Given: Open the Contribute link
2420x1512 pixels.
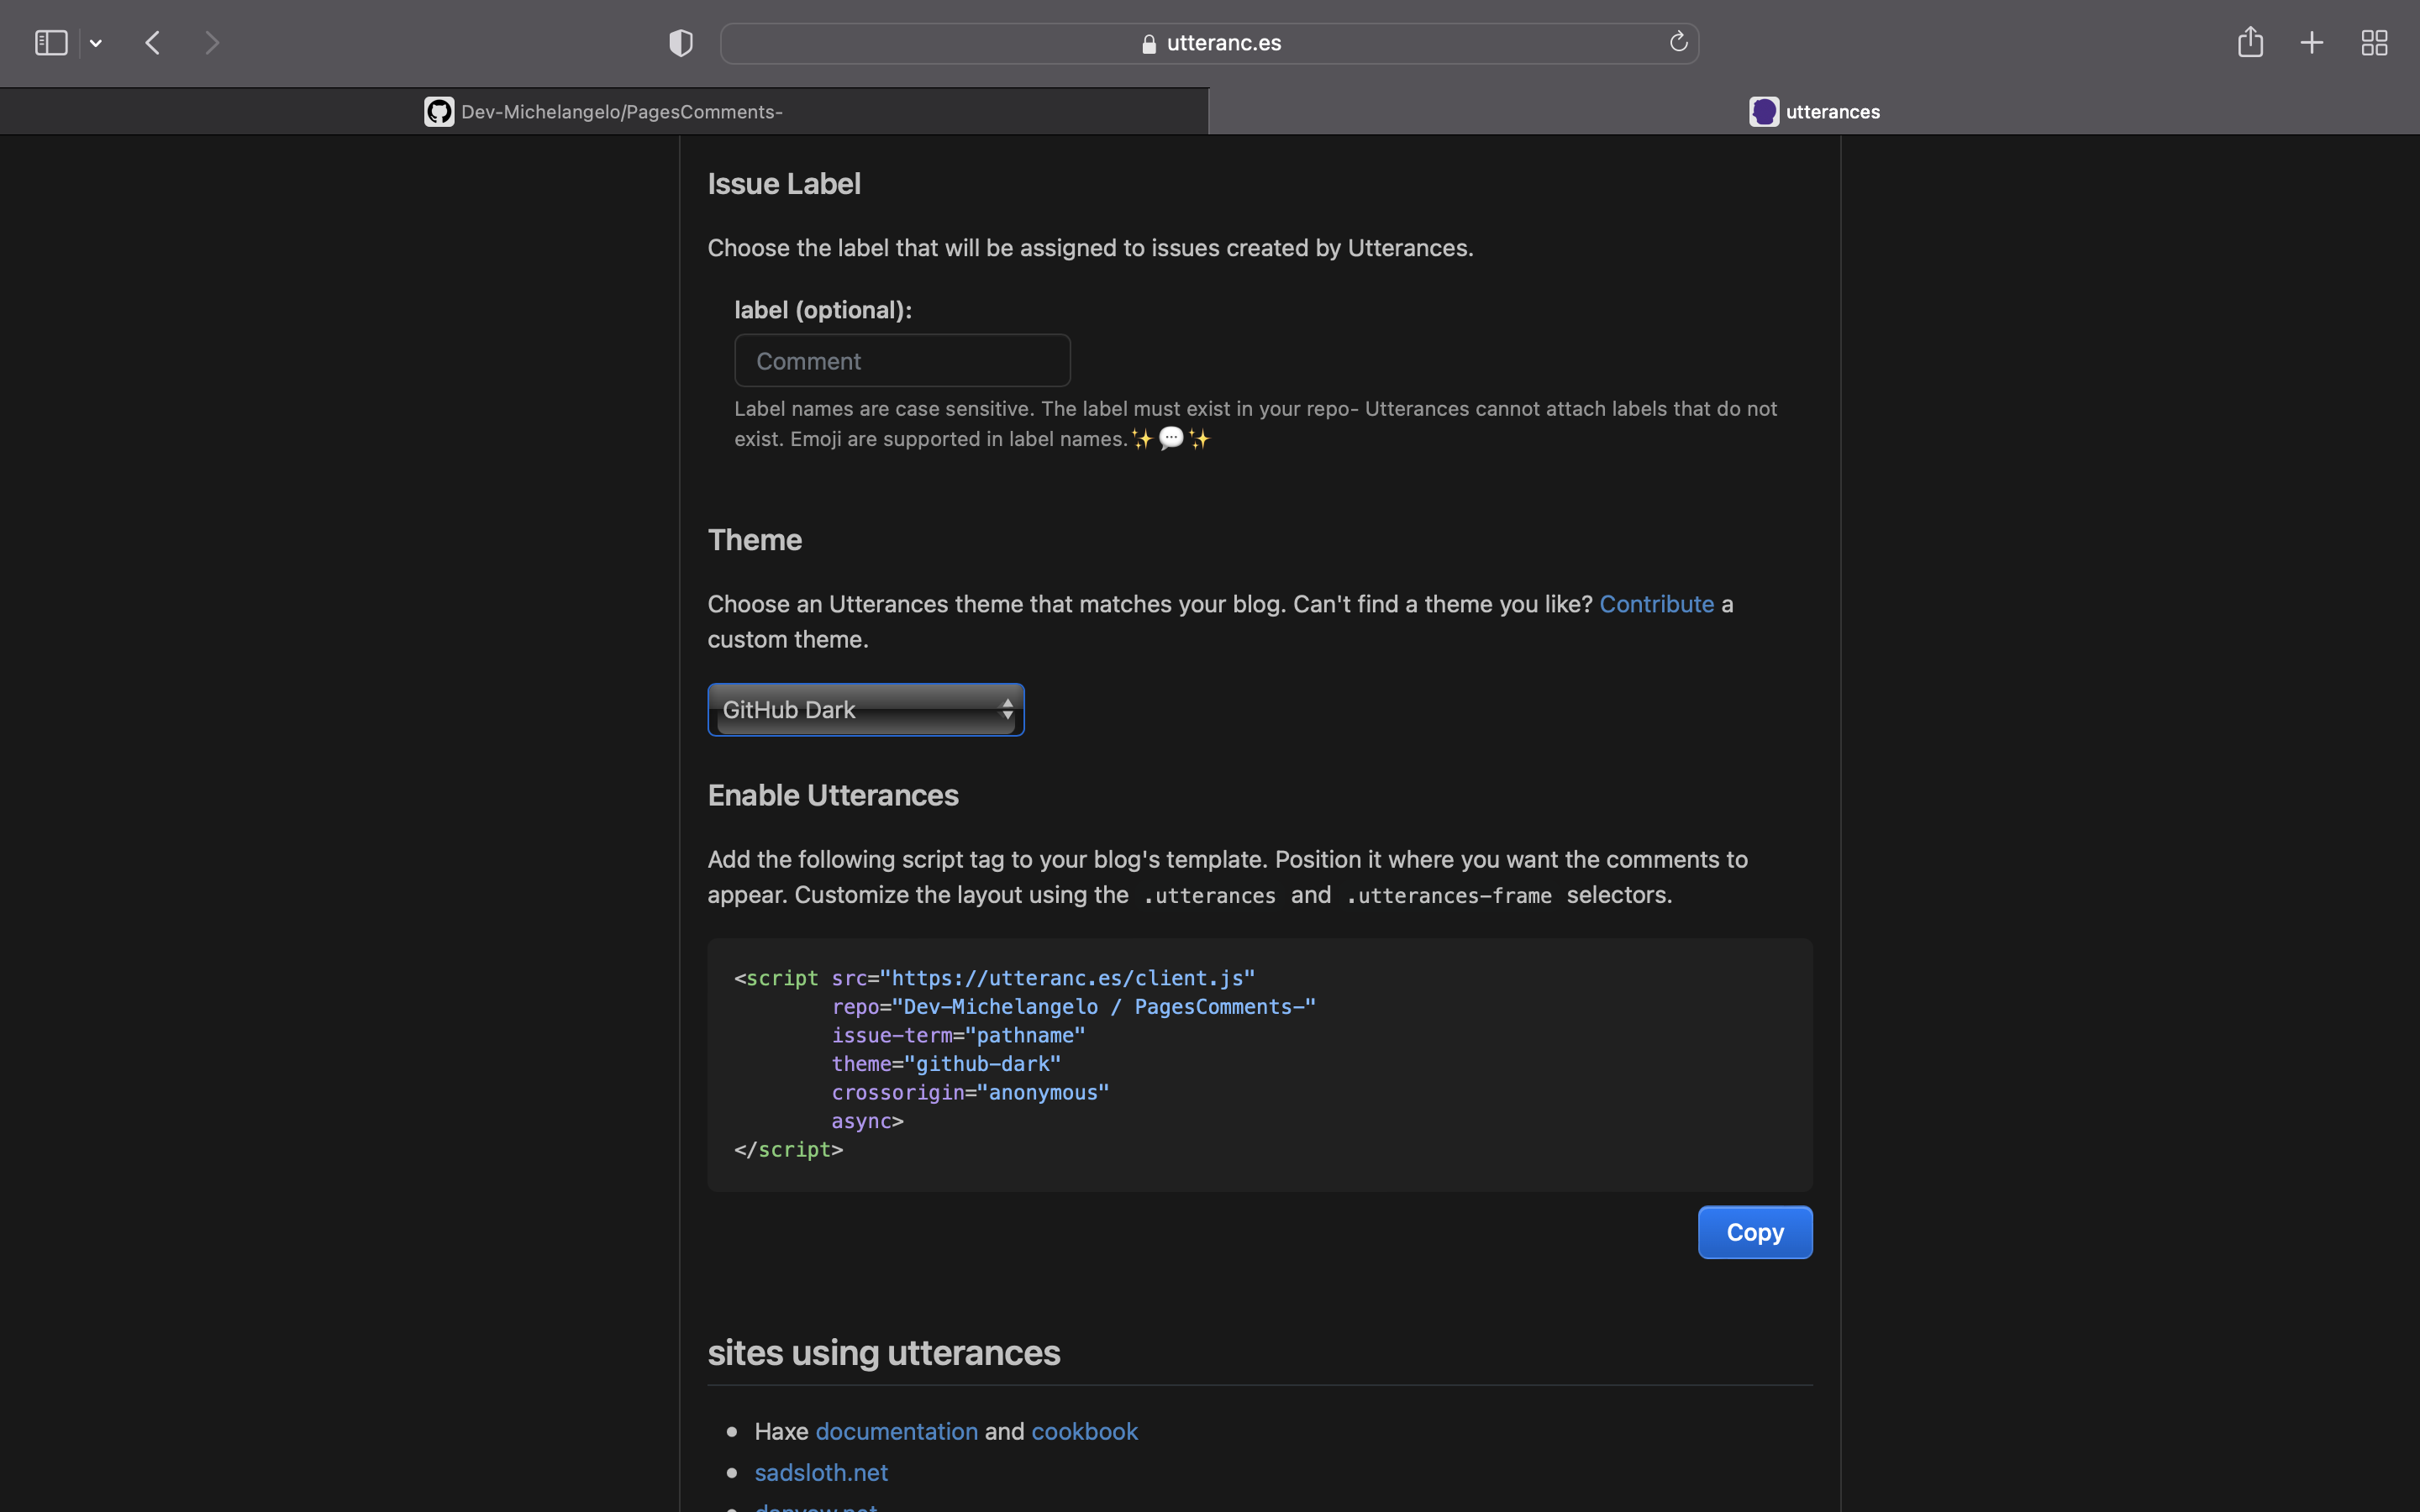Looking at the screenshot, I should (1655, 603).
